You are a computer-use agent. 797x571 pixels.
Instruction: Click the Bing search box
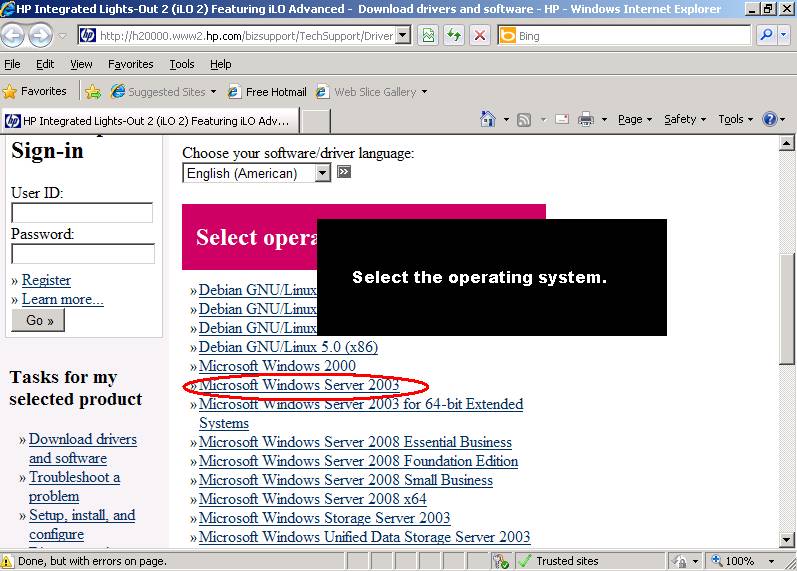pyautogui.click(x=632, y=36)
